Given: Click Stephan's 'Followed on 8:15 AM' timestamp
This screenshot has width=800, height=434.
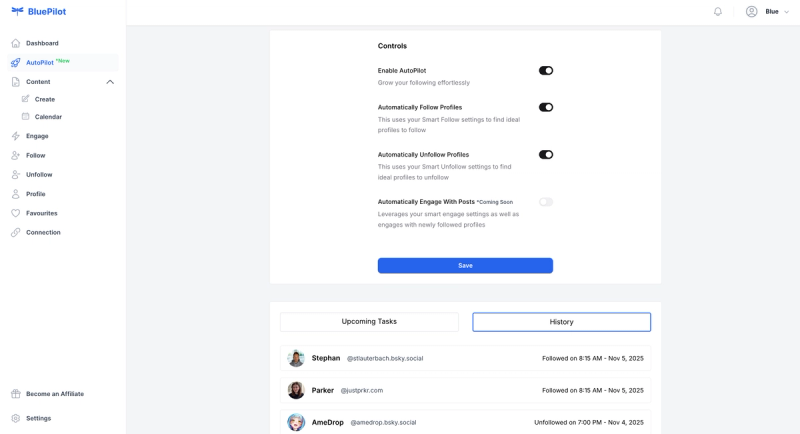Looking at the screenshot, I should click(593, 359).
